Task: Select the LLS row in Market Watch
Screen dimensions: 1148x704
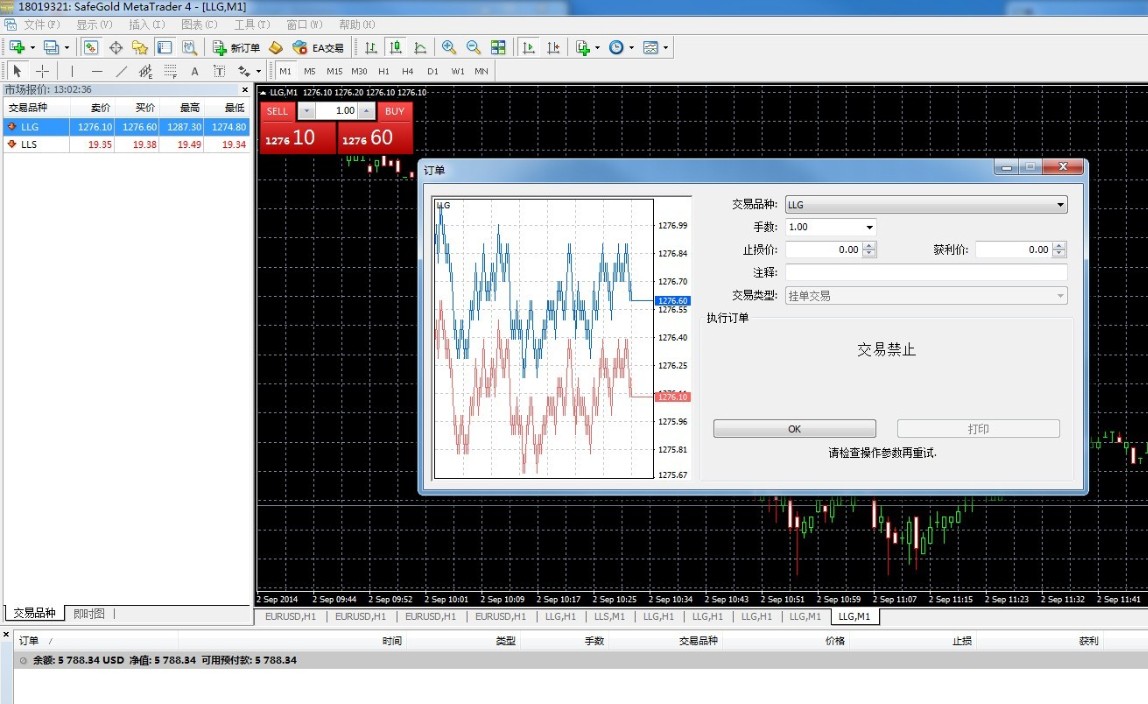Action: [127, 144]
